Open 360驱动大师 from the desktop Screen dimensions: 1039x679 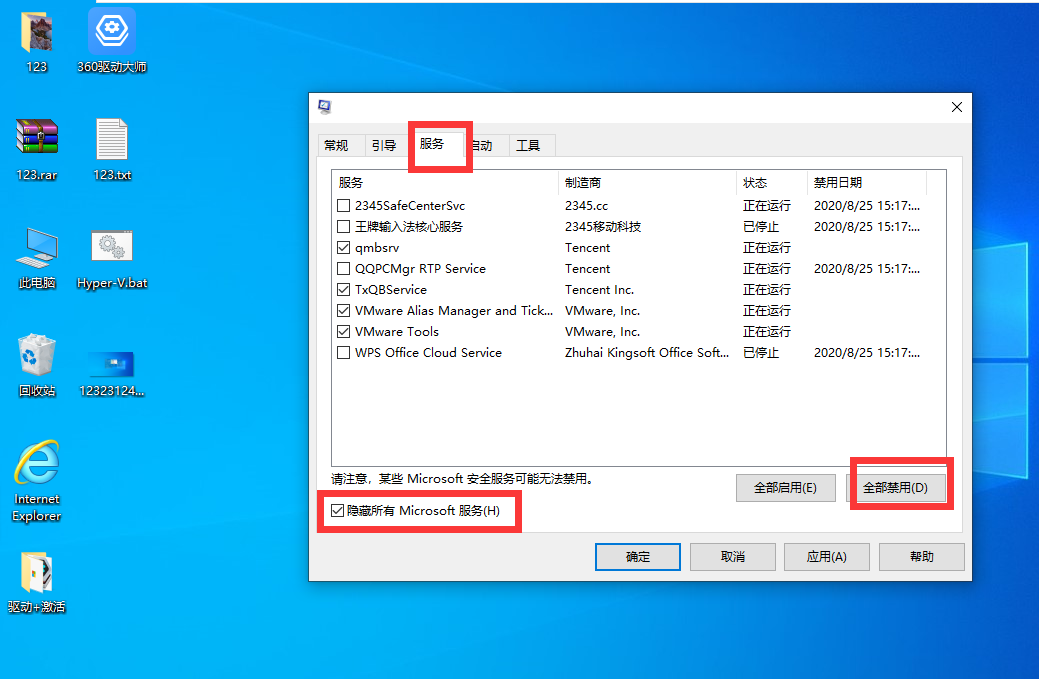click(x=112, y=31)
